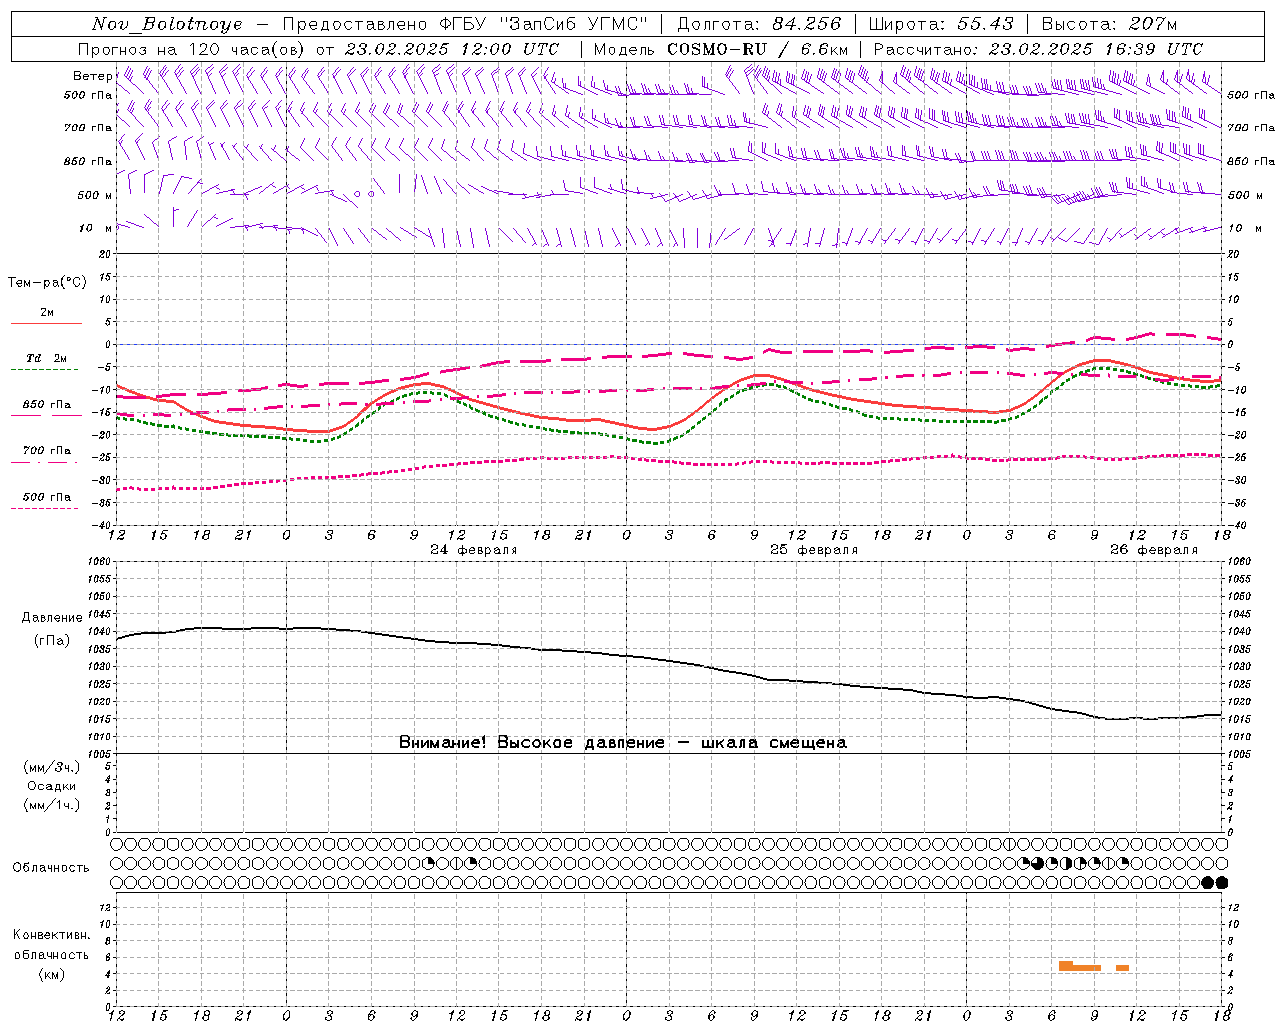The width and height of the screenshot is (1280, 1024).
Task: Click the Nov_Bolotnoye station title
Action: click(167, 24)
